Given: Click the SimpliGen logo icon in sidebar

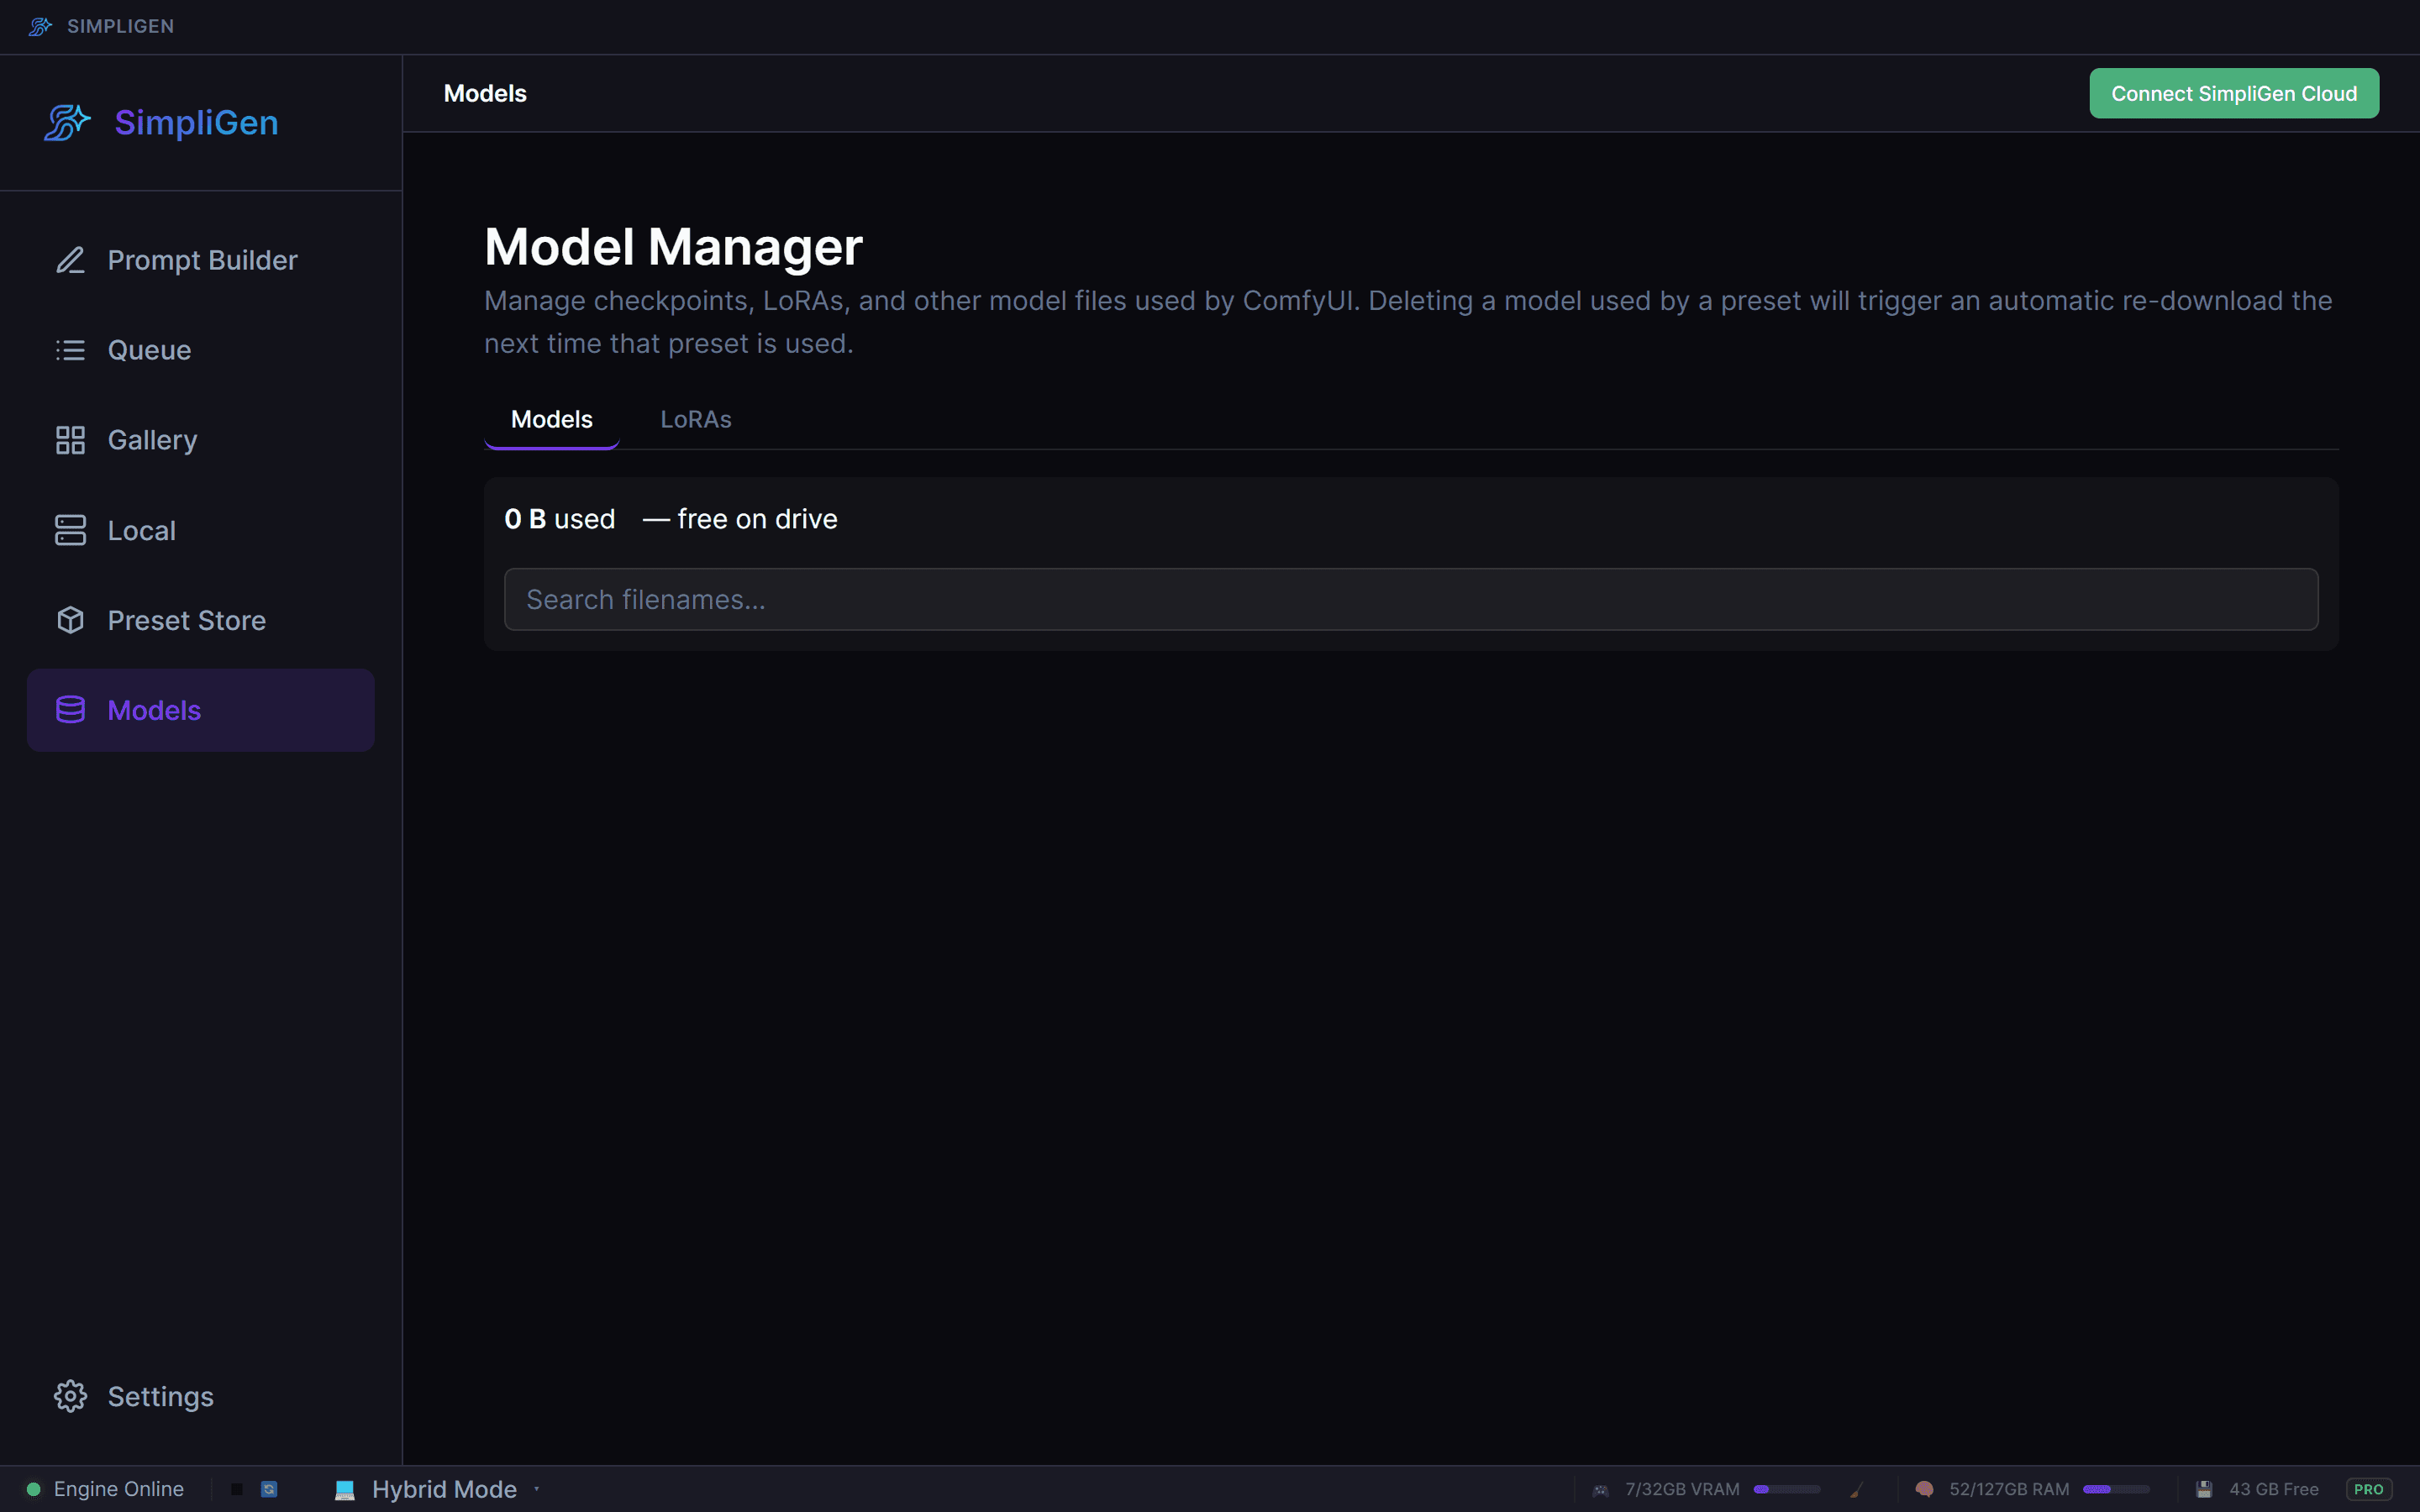Looking at the screenshot, I should coord(67,123).
